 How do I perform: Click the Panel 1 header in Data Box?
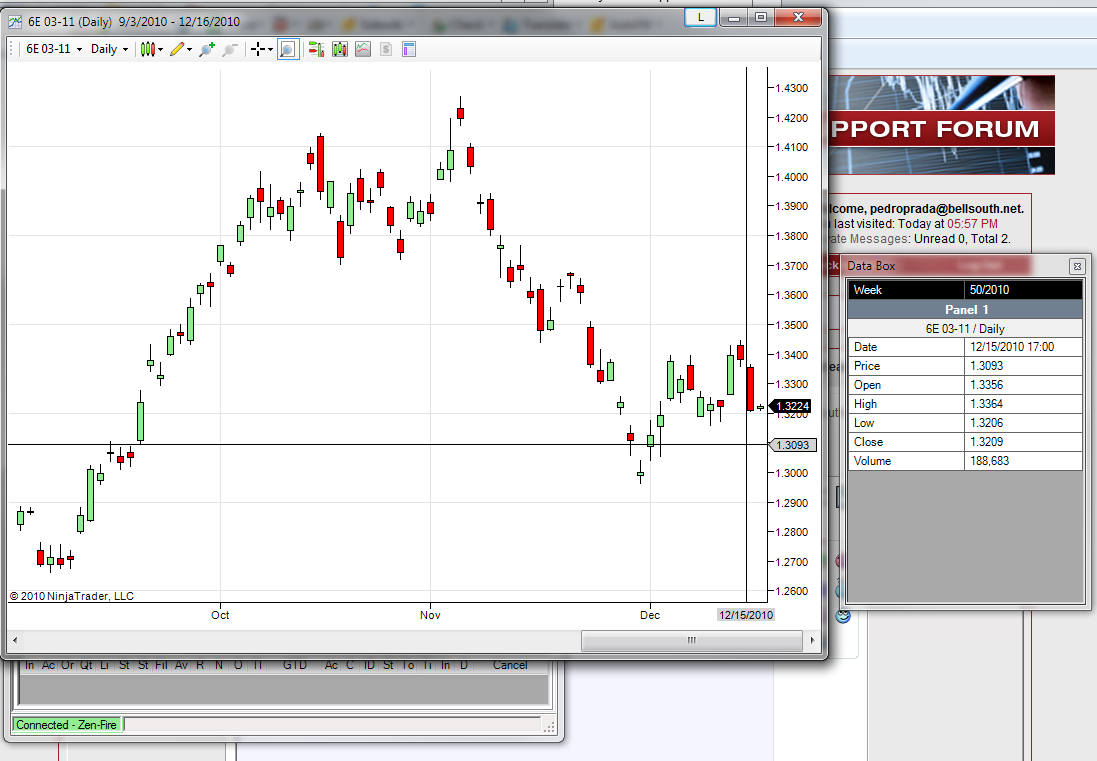pos(965,309)
